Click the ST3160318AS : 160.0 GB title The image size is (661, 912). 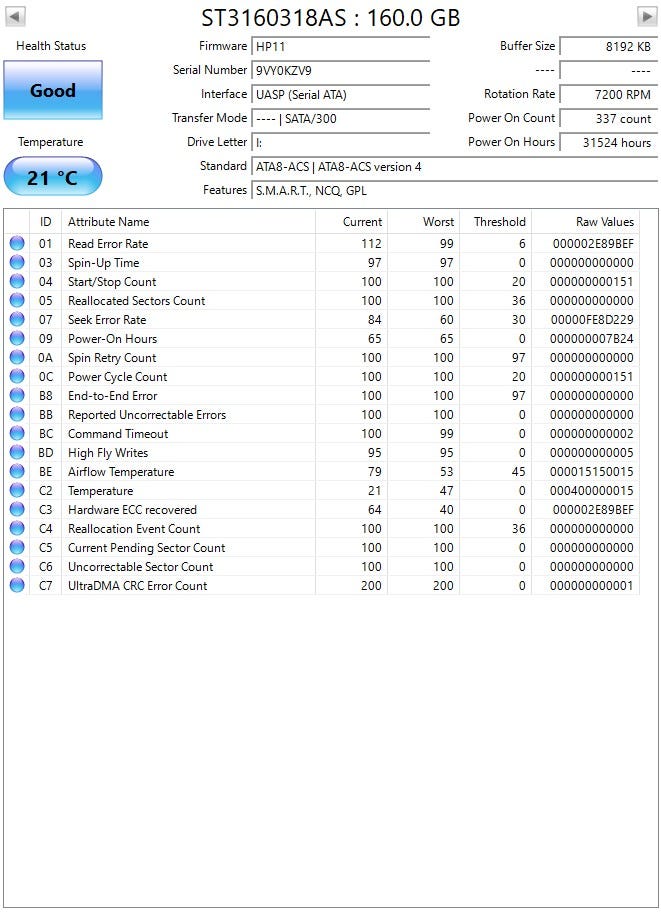[x=330, y=18]
